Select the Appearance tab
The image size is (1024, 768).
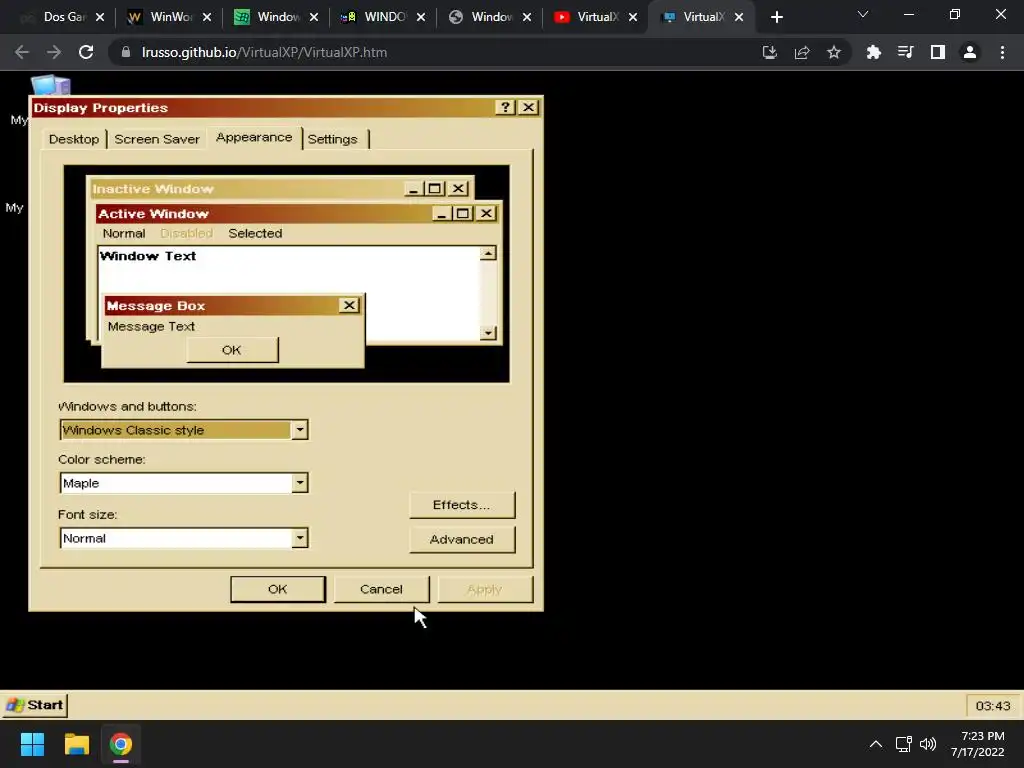click(x=254, y=137)
